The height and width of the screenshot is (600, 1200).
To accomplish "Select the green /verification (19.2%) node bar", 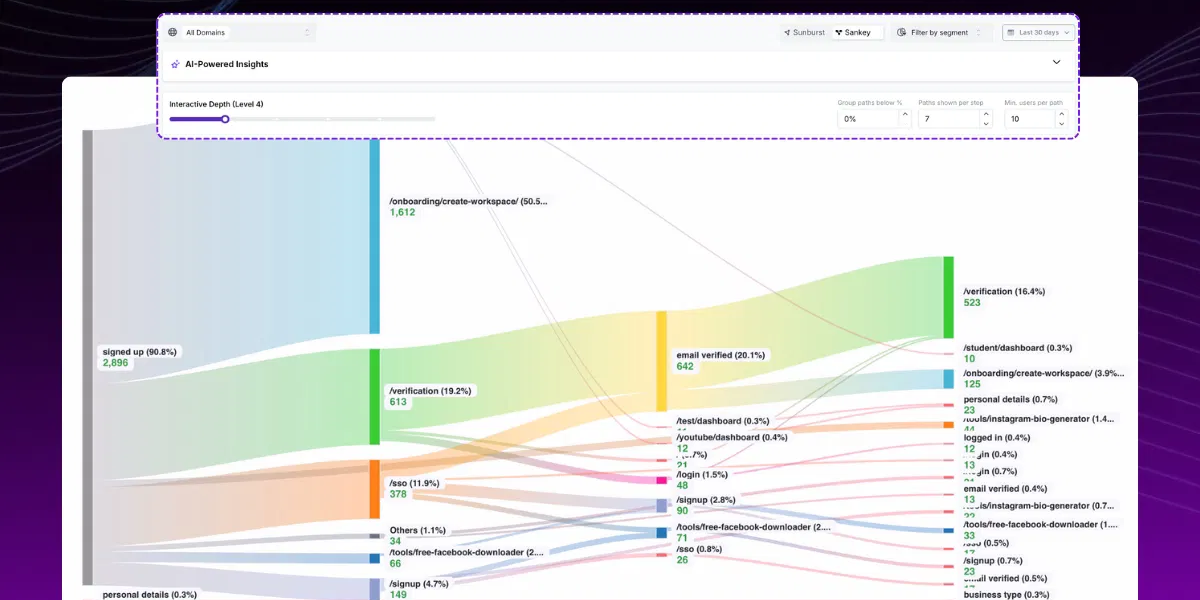I will click(375, 396).
